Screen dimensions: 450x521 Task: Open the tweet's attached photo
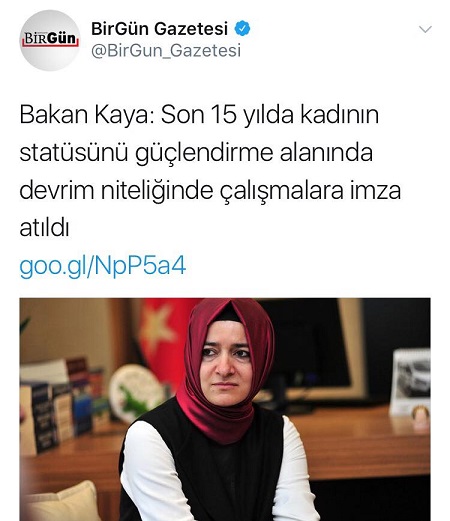click(x=225, y=409)
